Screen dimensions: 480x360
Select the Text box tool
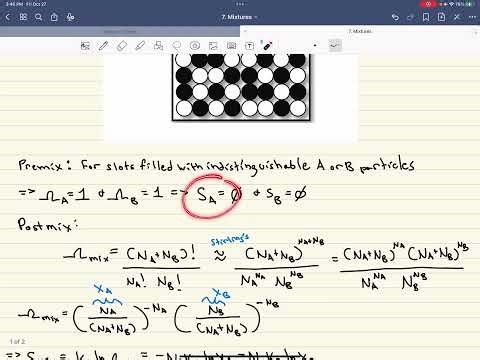(249, 46)
